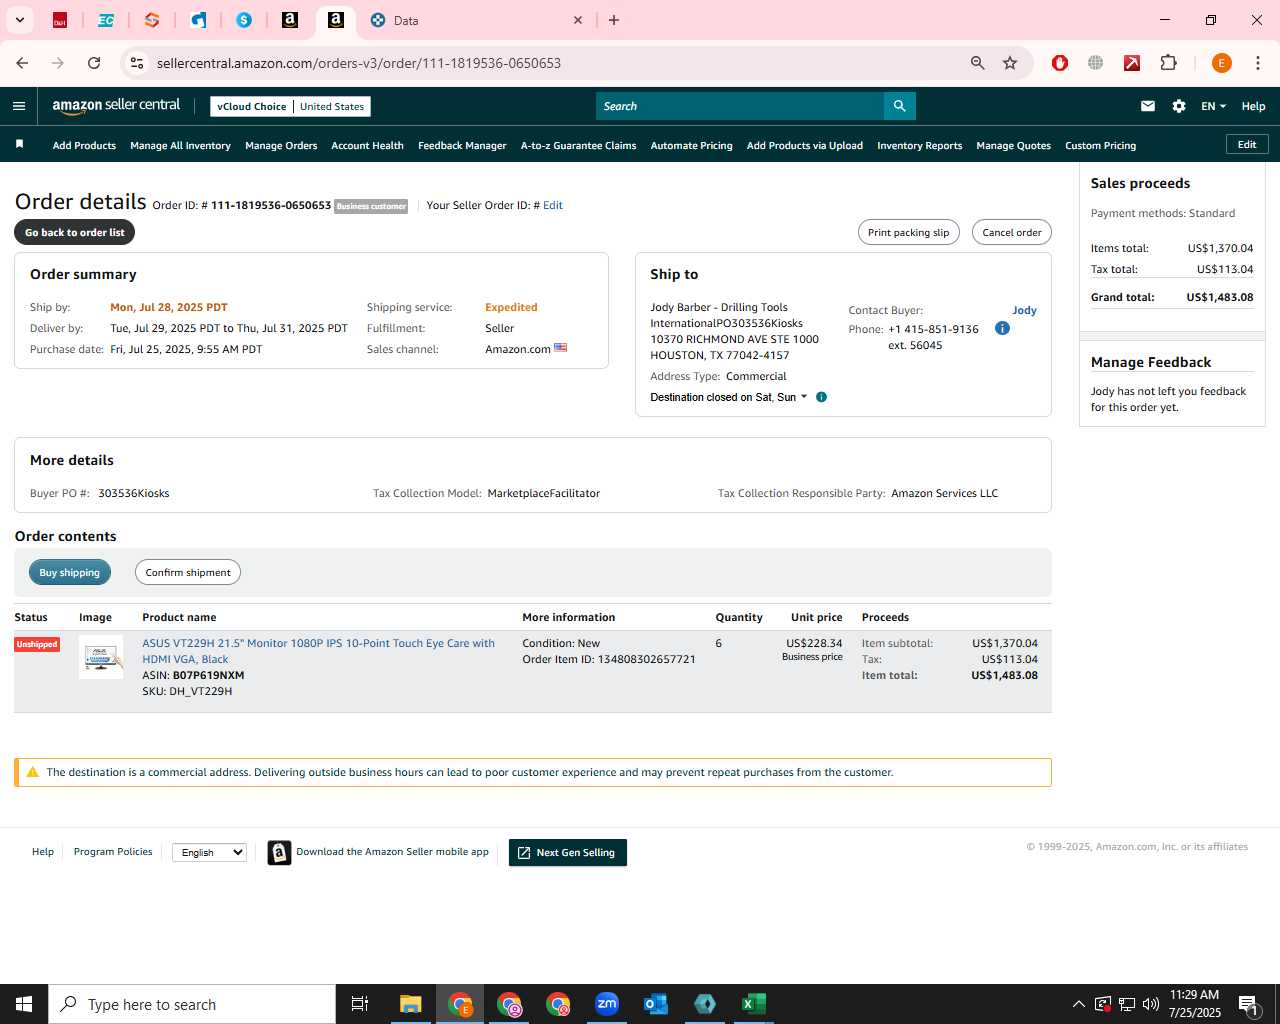Open Feedback Manager

[x=462, y=145]
